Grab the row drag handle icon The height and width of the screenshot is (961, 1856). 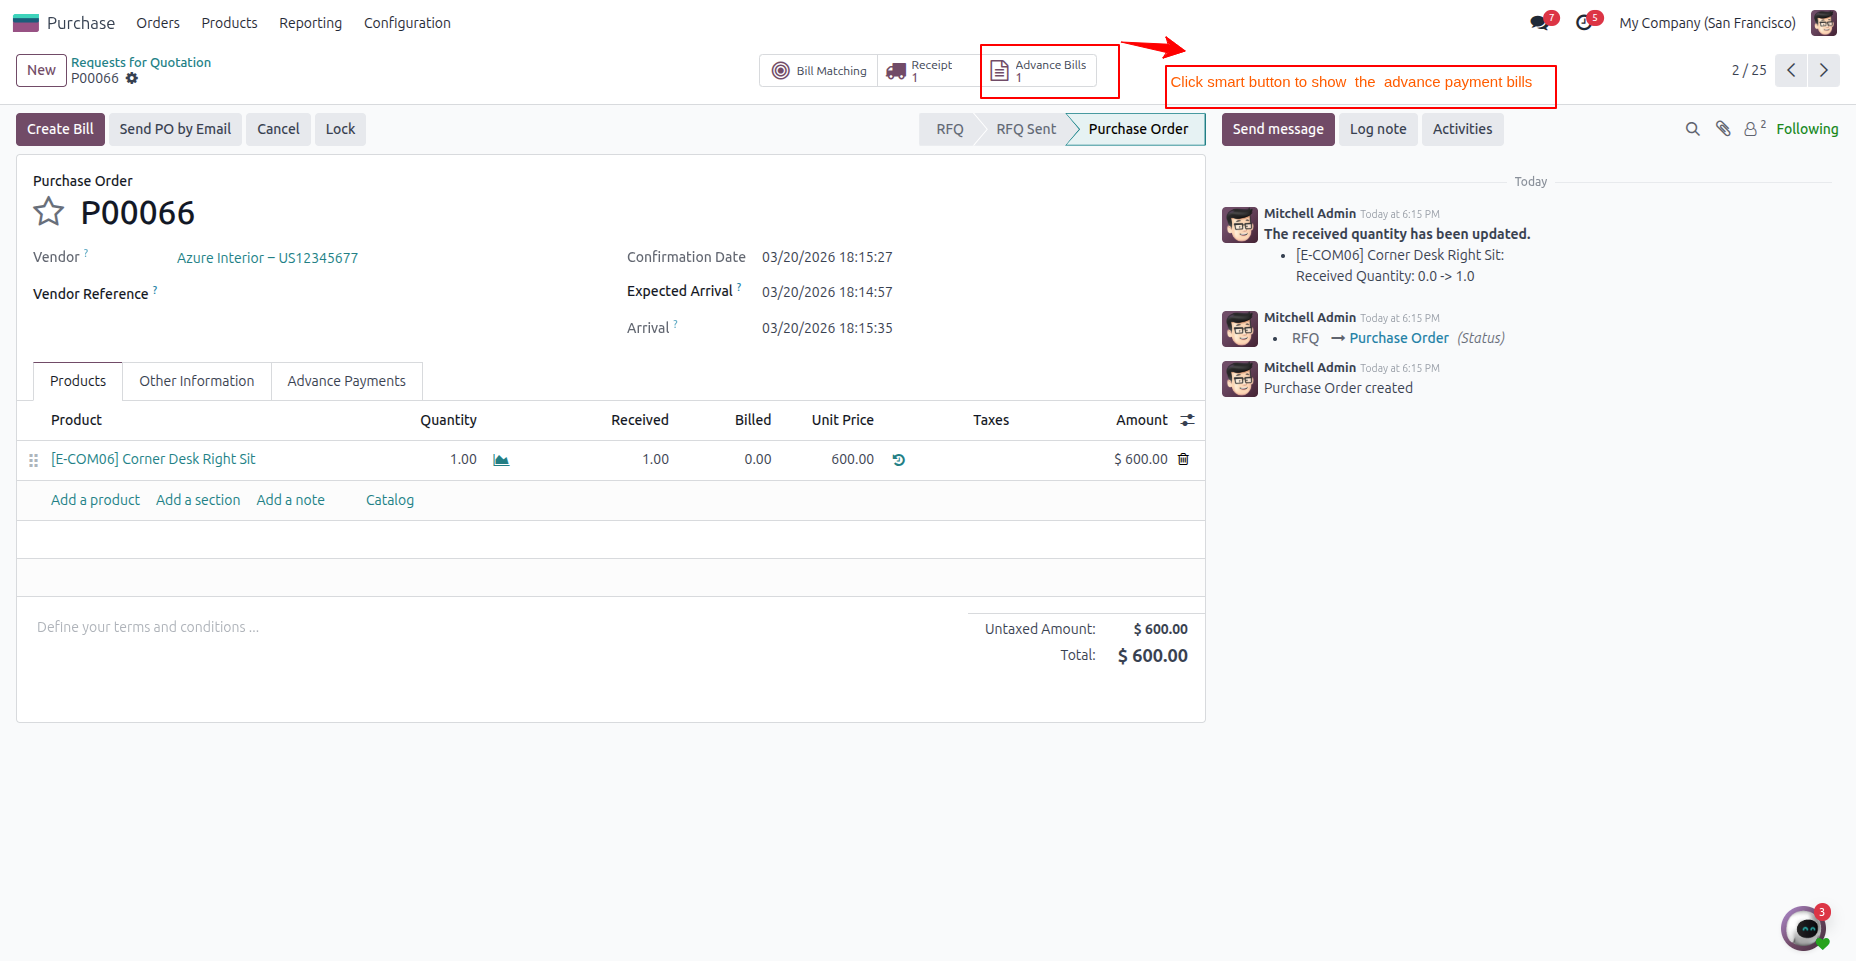(33, 460)
